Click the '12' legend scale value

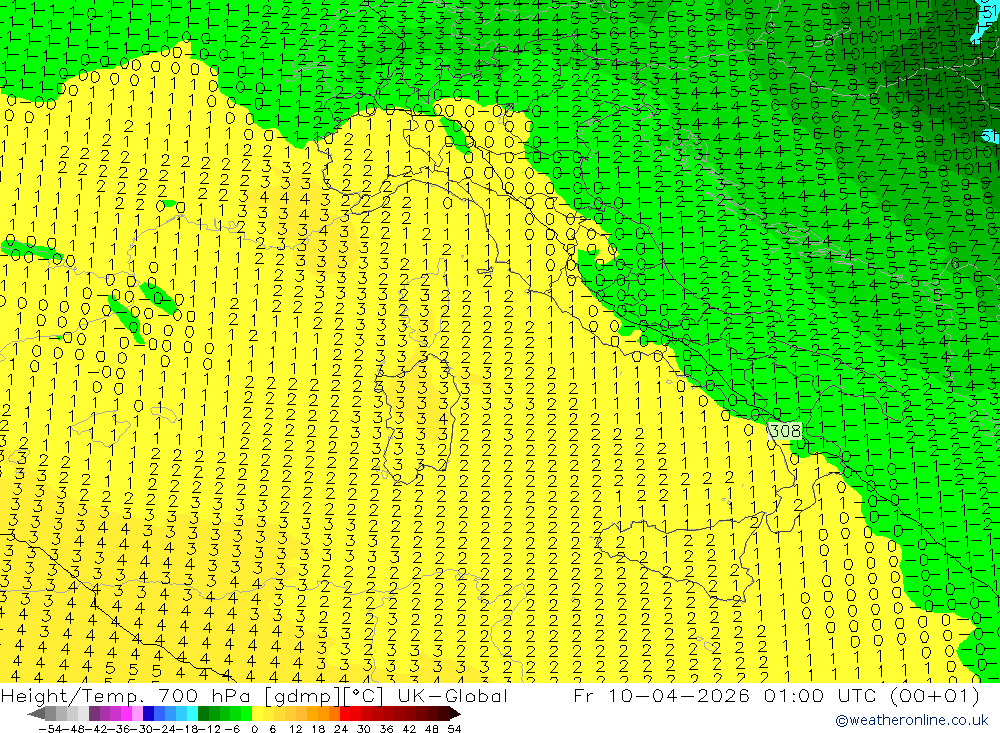(x=296, y=729)
